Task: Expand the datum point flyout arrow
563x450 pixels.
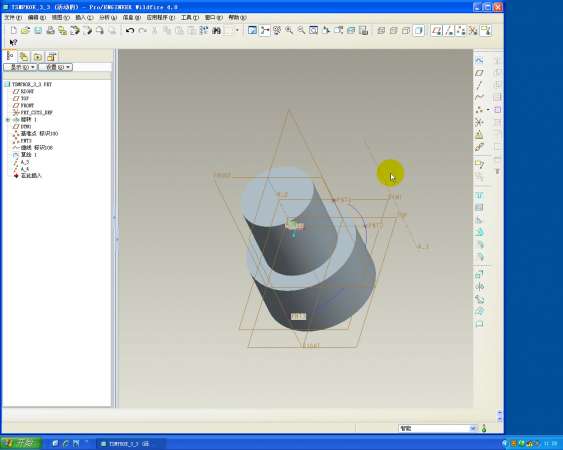Action: click(488, 110)
